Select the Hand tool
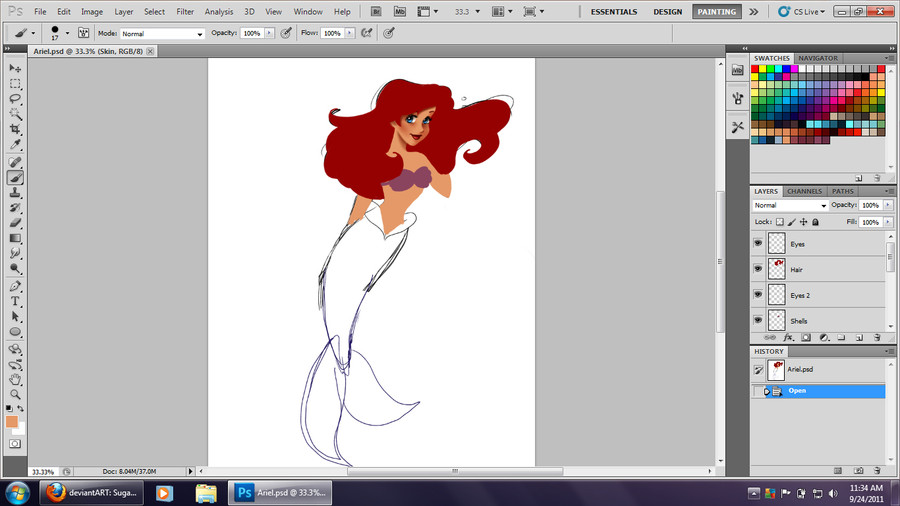 [x=15, y=379]
